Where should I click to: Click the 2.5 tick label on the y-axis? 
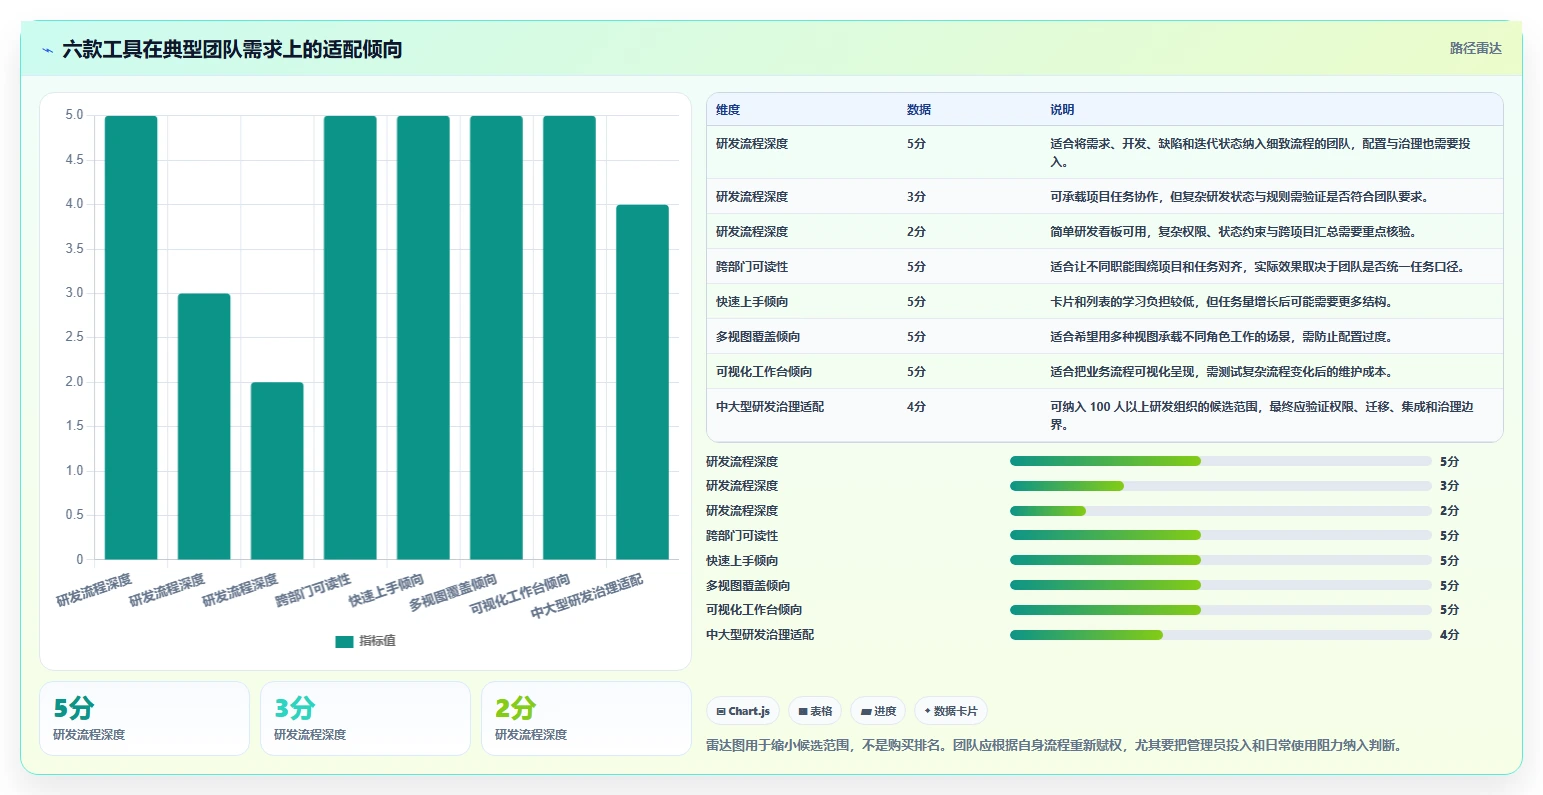pos(75,337)
